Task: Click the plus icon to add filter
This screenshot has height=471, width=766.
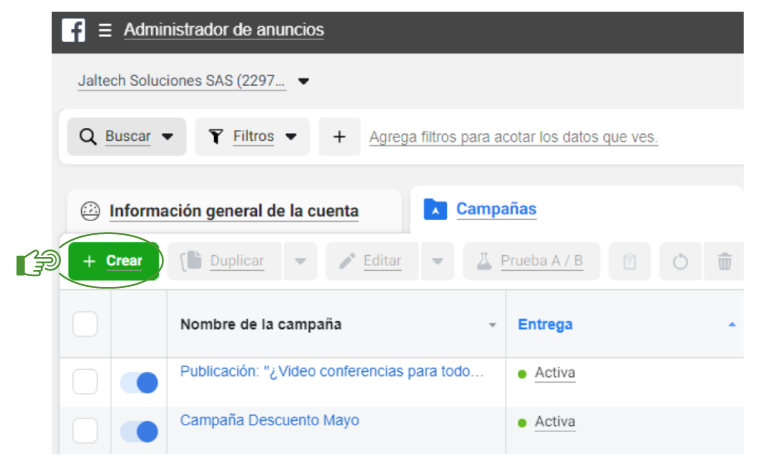Action: (x=339, y=137)
